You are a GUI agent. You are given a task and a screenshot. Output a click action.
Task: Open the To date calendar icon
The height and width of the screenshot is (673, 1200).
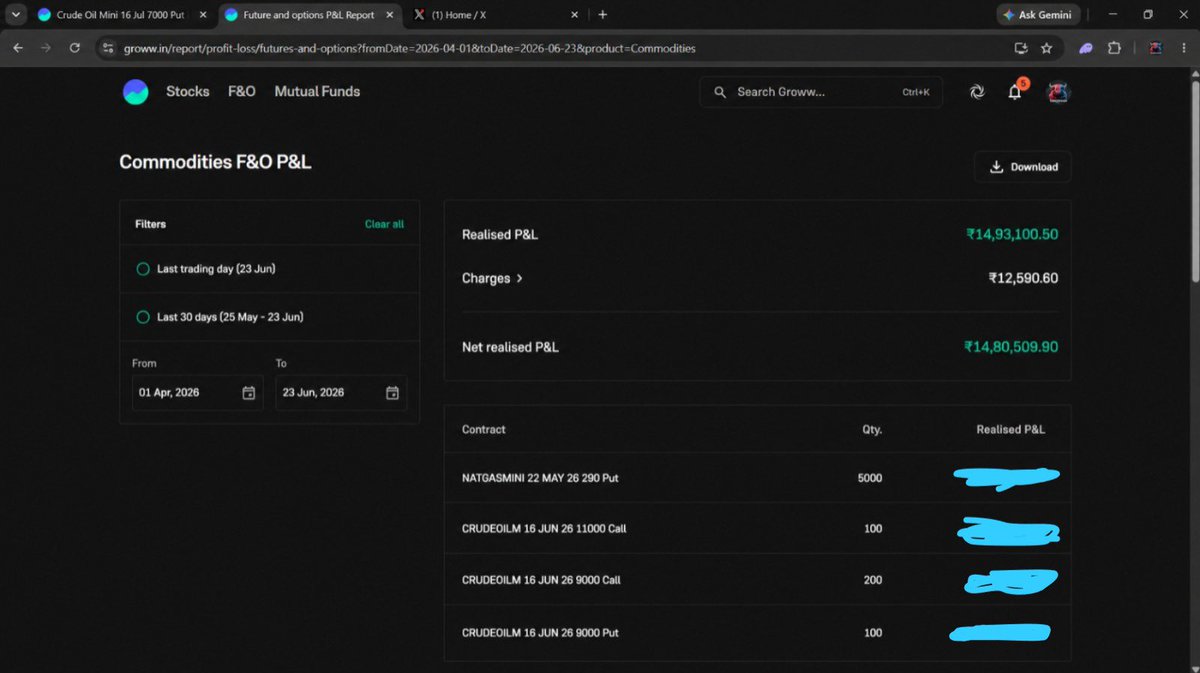click(x=393, y=393)
